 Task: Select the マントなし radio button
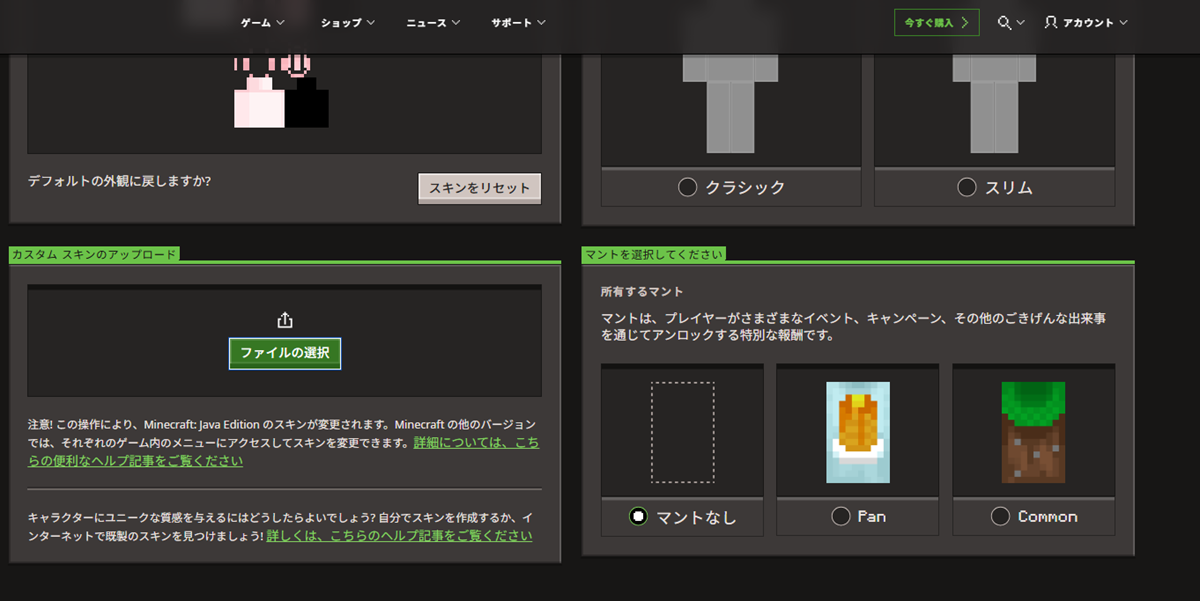pyautogui.click(x=638, y=516)
